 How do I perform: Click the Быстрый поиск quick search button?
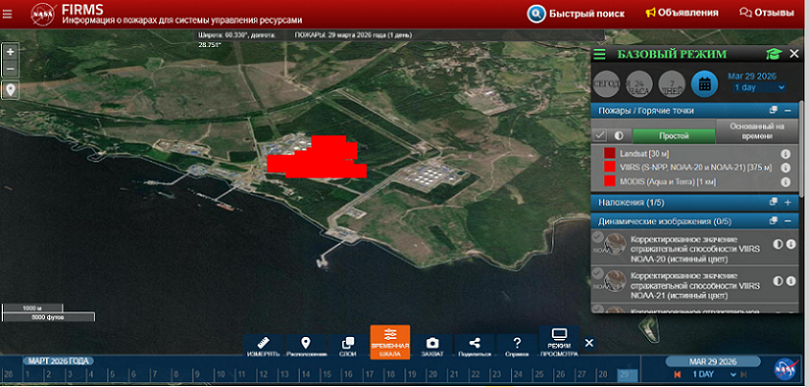[576, 13]
